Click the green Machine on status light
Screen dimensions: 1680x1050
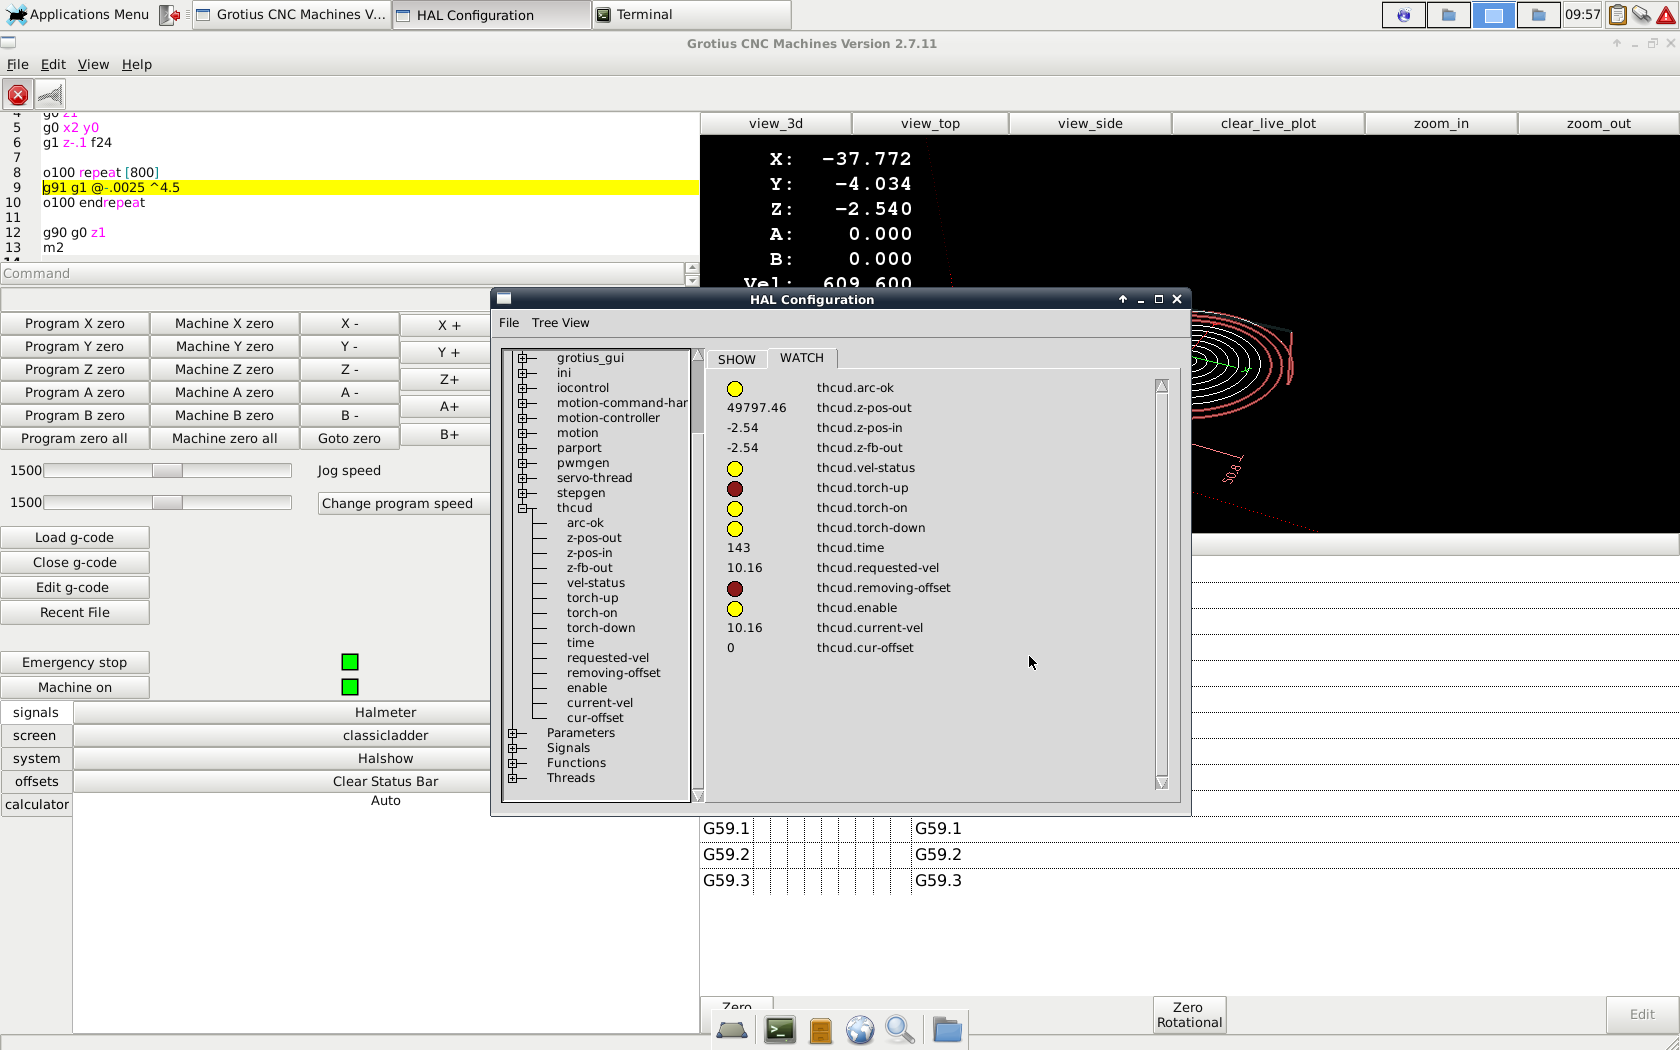350,687
